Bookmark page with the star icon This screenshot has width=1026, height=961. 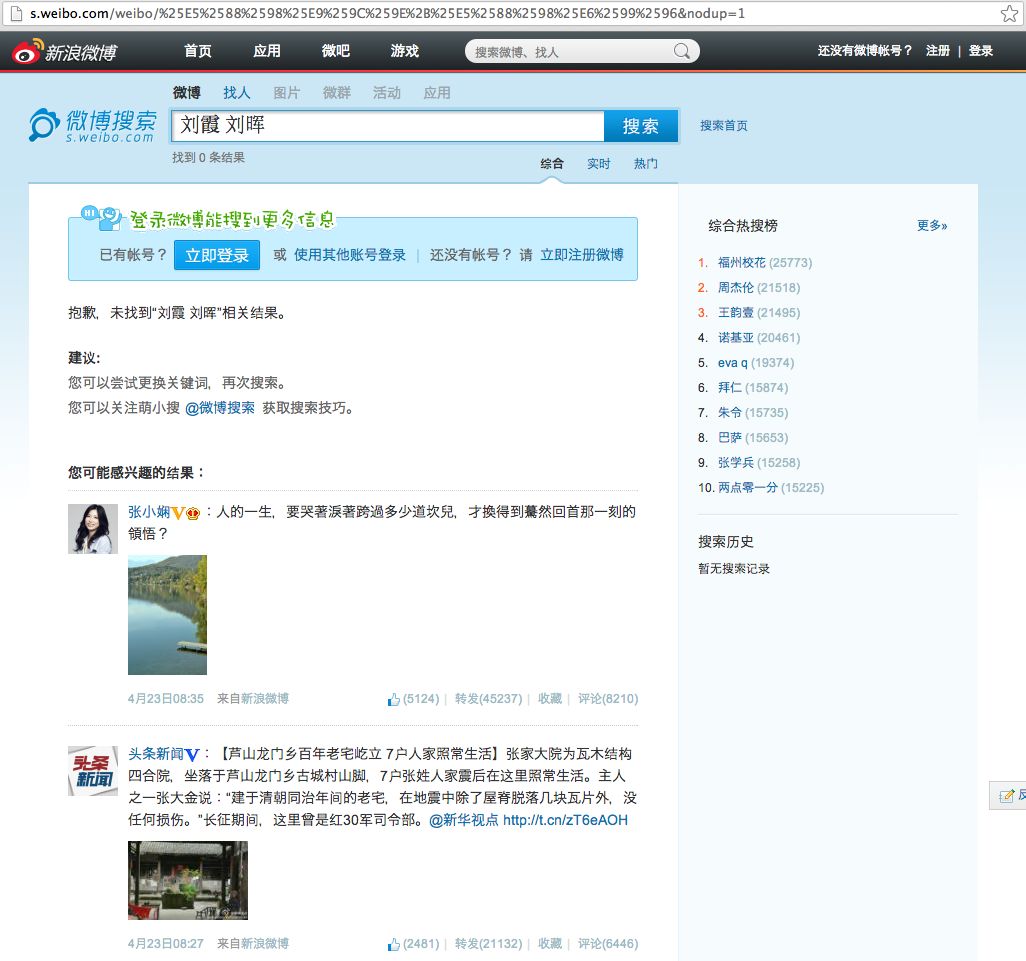[1009, 13]
